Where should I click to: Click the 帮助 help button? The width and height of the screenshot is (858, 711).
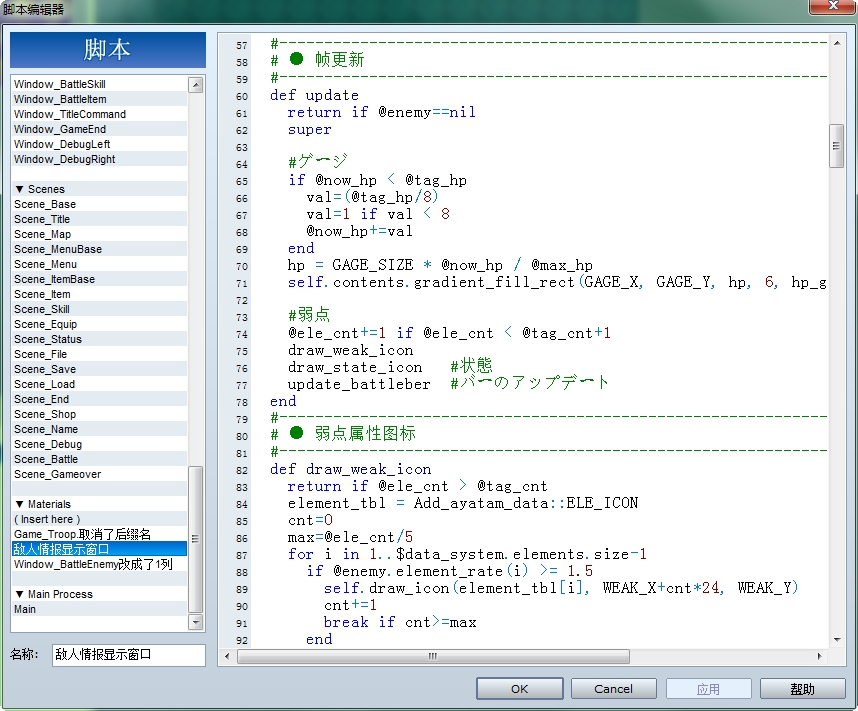[802, 689]
